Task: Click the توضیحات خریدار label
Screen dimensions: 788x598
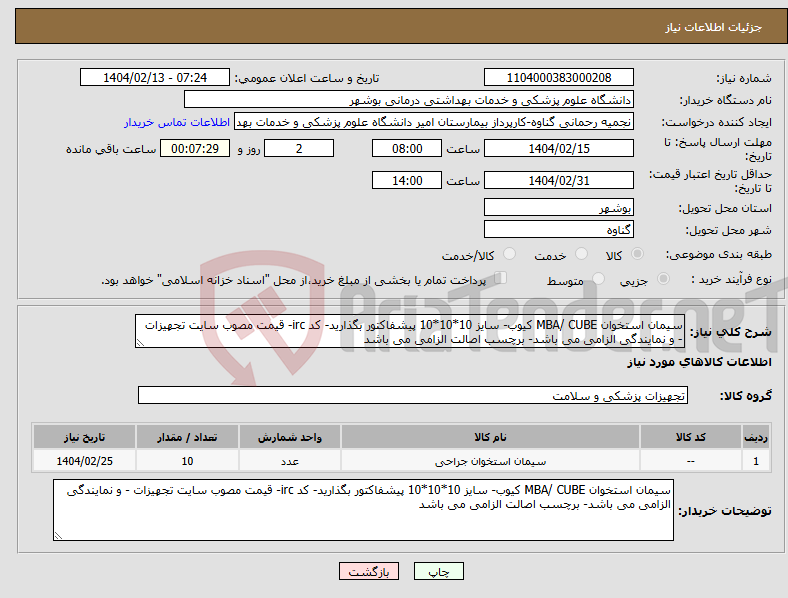Action: coord(725,511)
